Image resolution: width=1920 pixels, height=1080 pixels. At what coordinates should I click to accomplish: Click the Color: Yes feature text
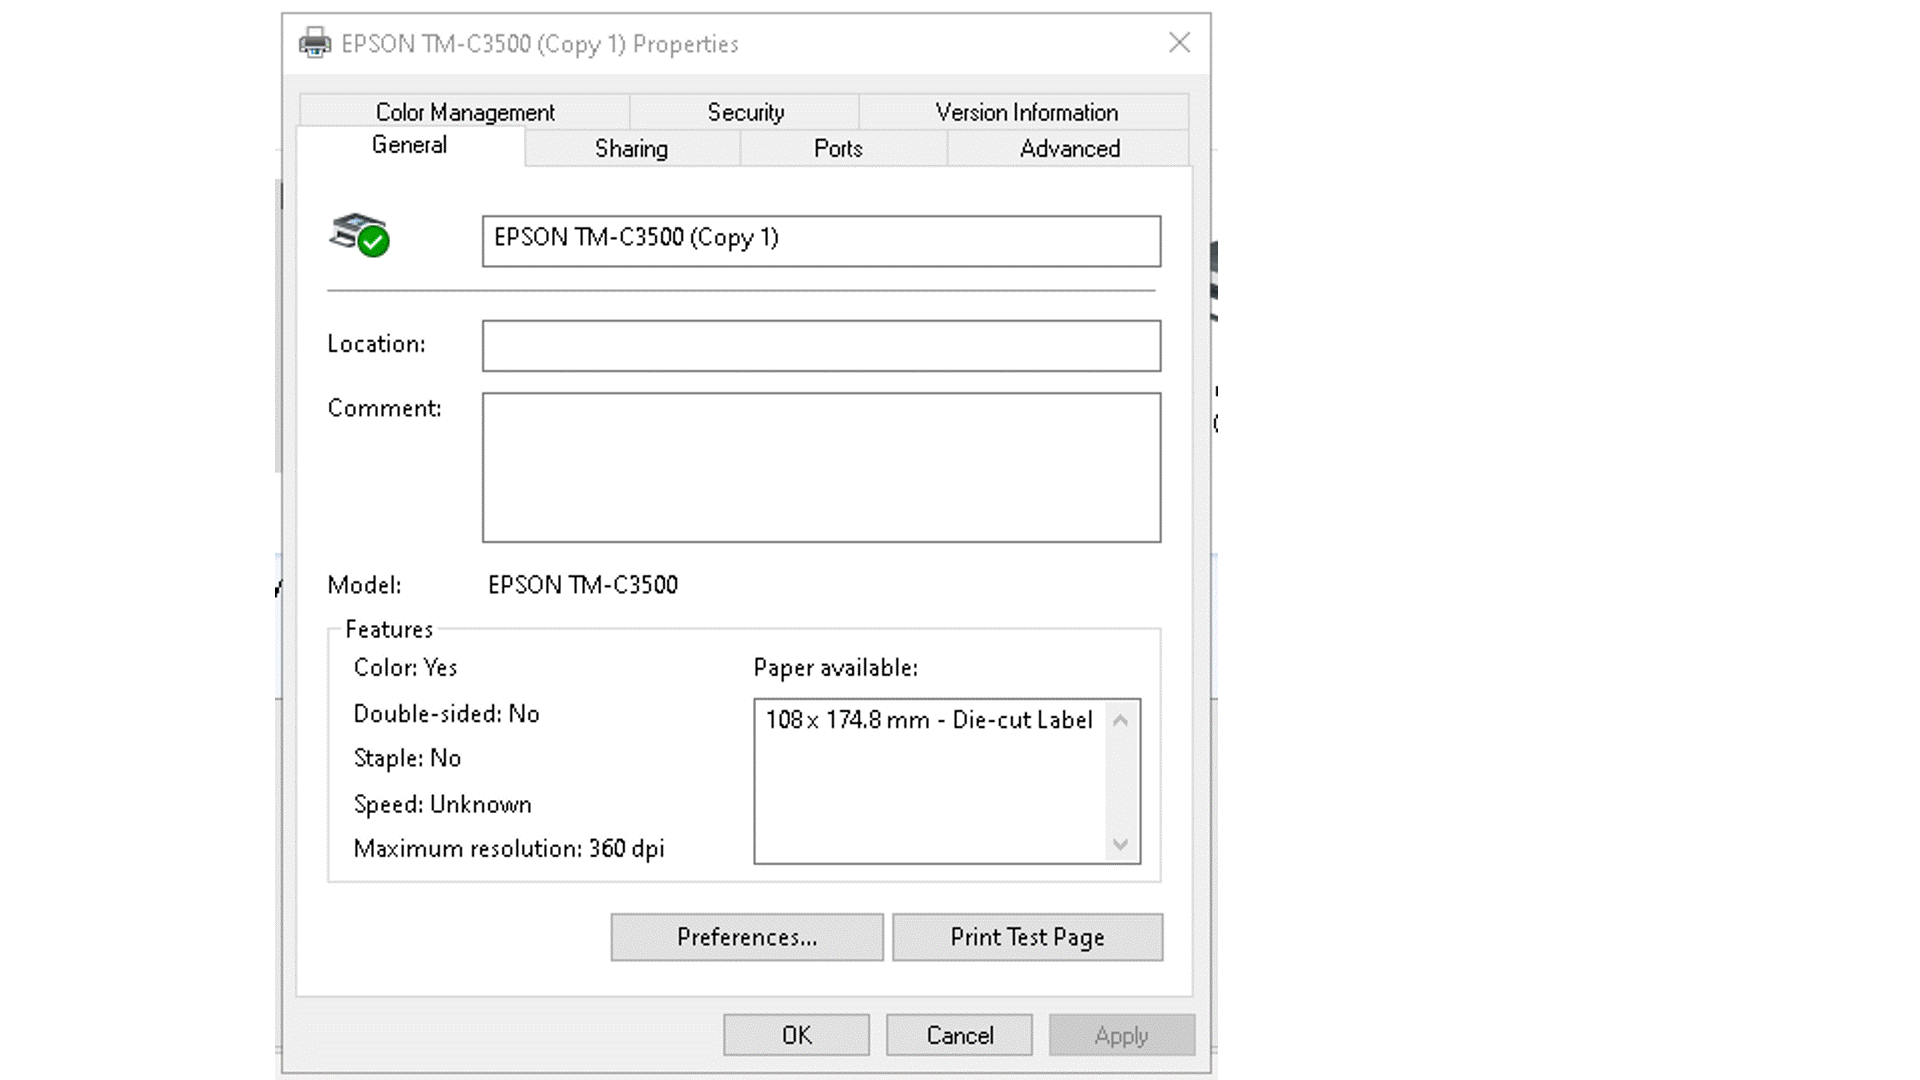point(405,667)
